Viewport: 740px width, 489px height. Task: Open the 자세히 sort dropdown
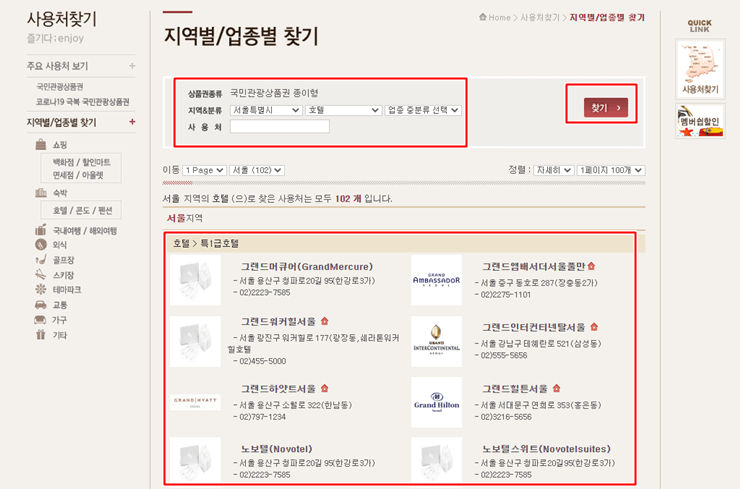(554, 170)
